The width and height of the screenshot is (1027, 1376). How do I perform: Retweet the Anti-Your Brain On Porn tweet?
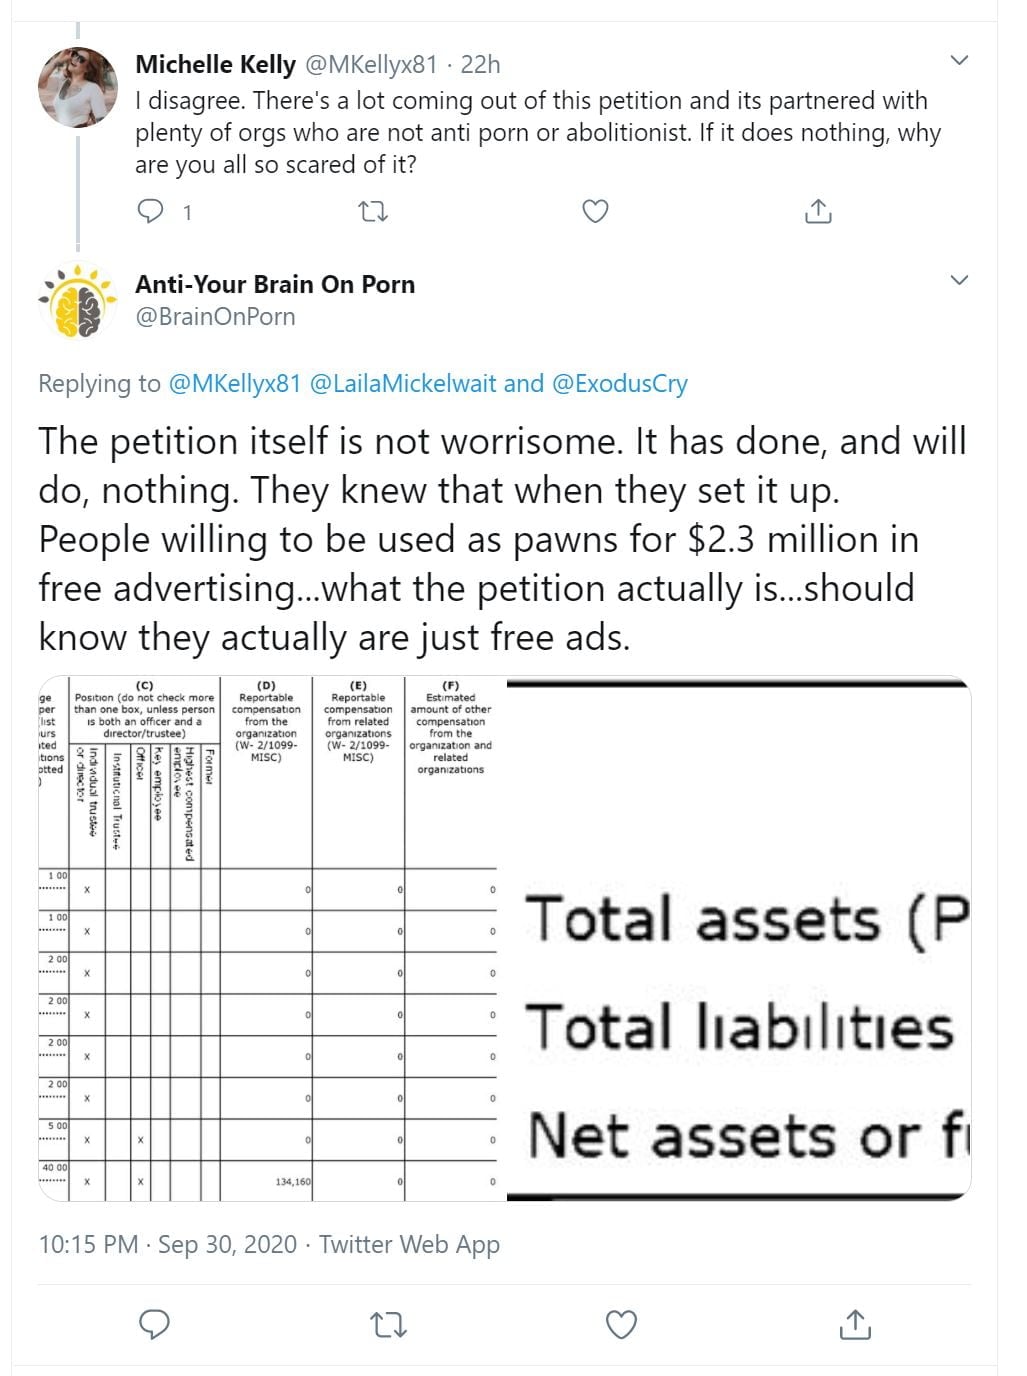click(x=387, y=1324)
